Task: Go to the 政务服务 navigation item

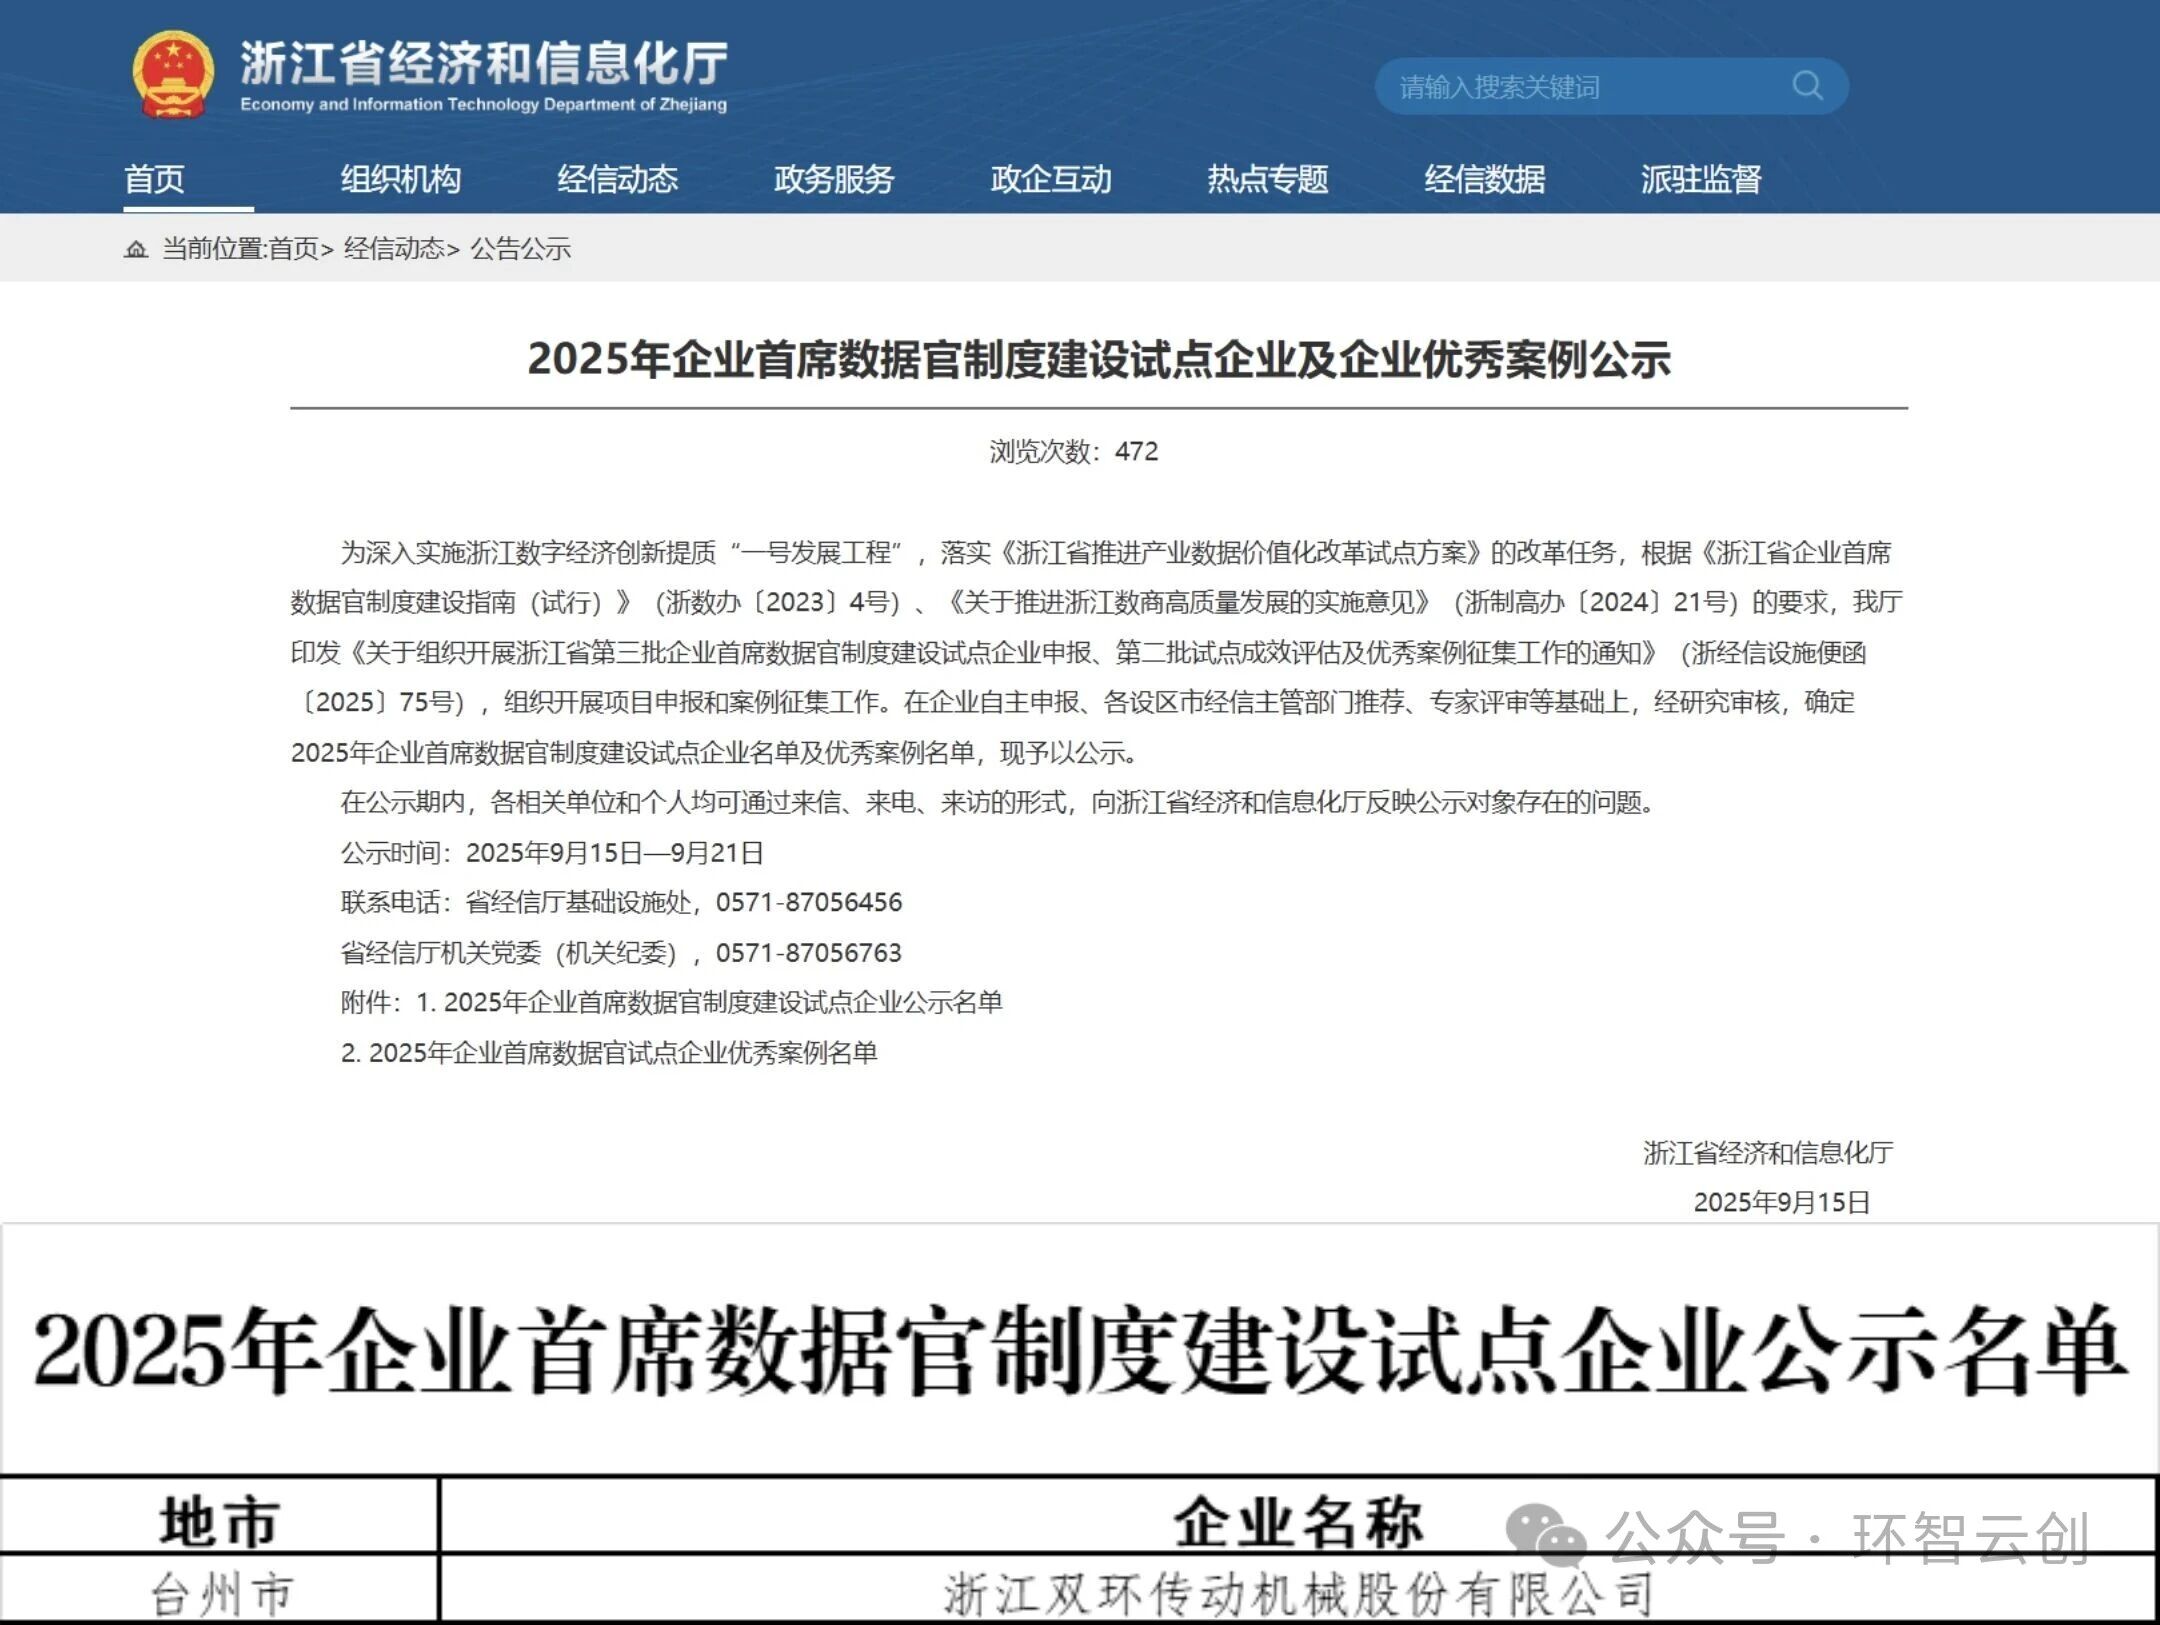Action: pyautogui.click(x=834, y=179)
